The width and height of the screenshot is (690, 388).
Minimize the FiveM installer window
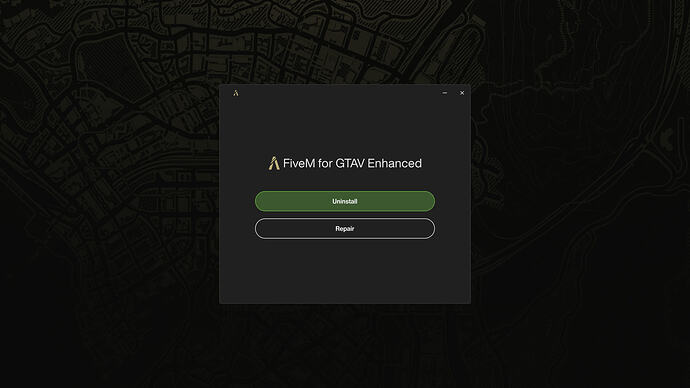(x=444, y=93)
